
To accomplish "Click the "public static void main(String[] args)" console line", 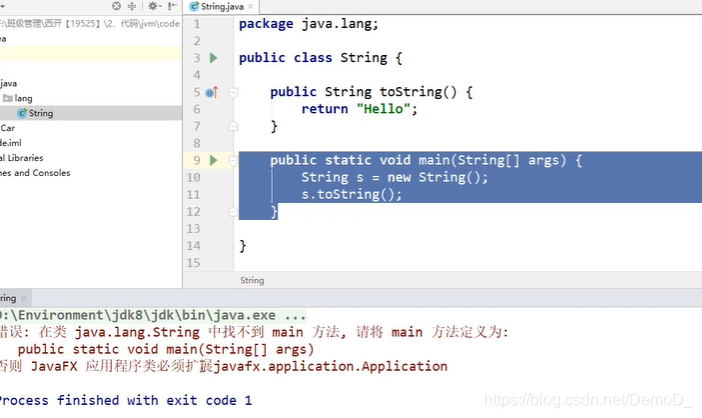I will pyautogui.click(x=166, y=350).
